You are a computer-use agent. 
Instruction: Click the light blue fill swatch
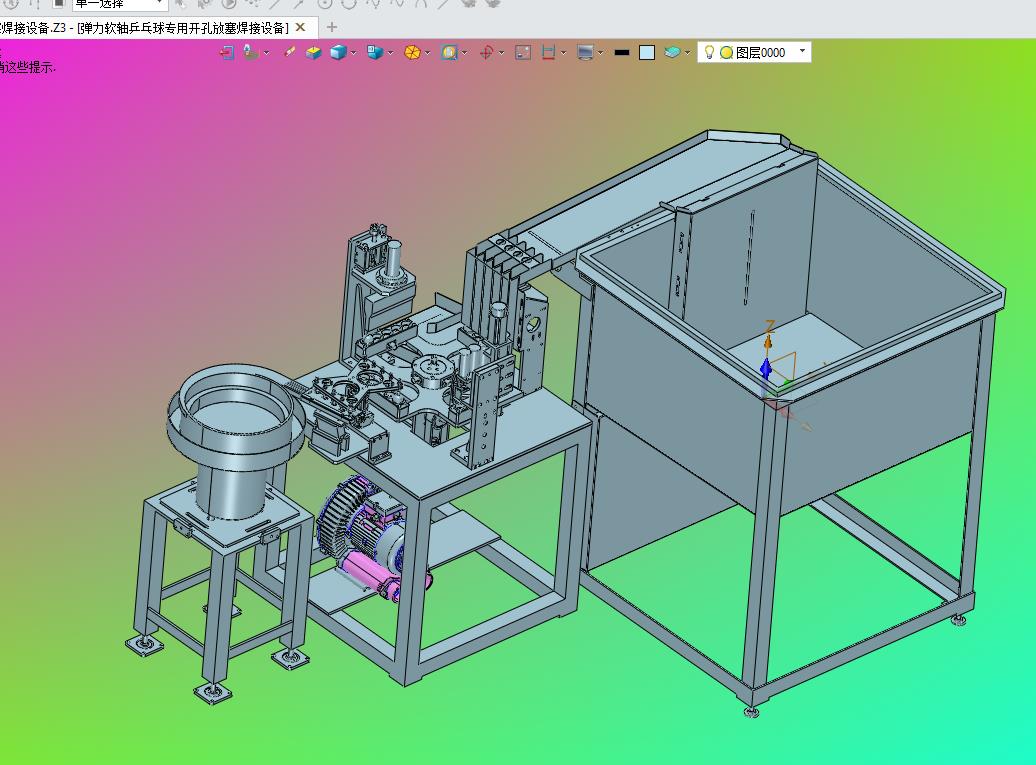pos(648,53)
